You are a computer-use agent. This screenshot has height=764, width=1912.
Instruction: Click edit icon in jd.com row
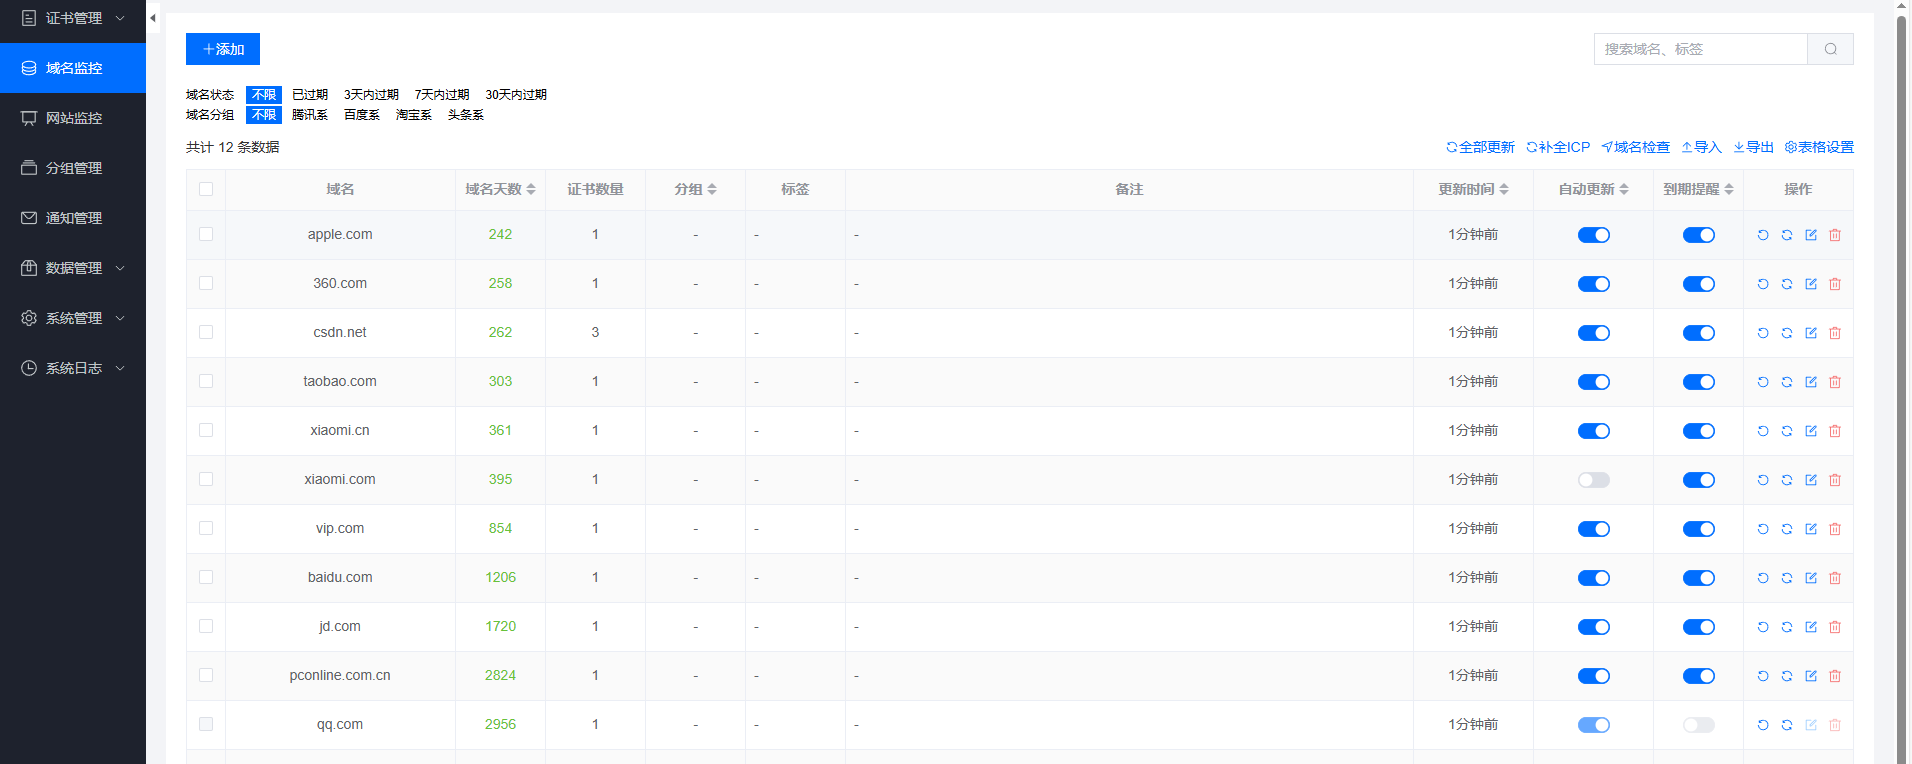[x=1811, y=627]
